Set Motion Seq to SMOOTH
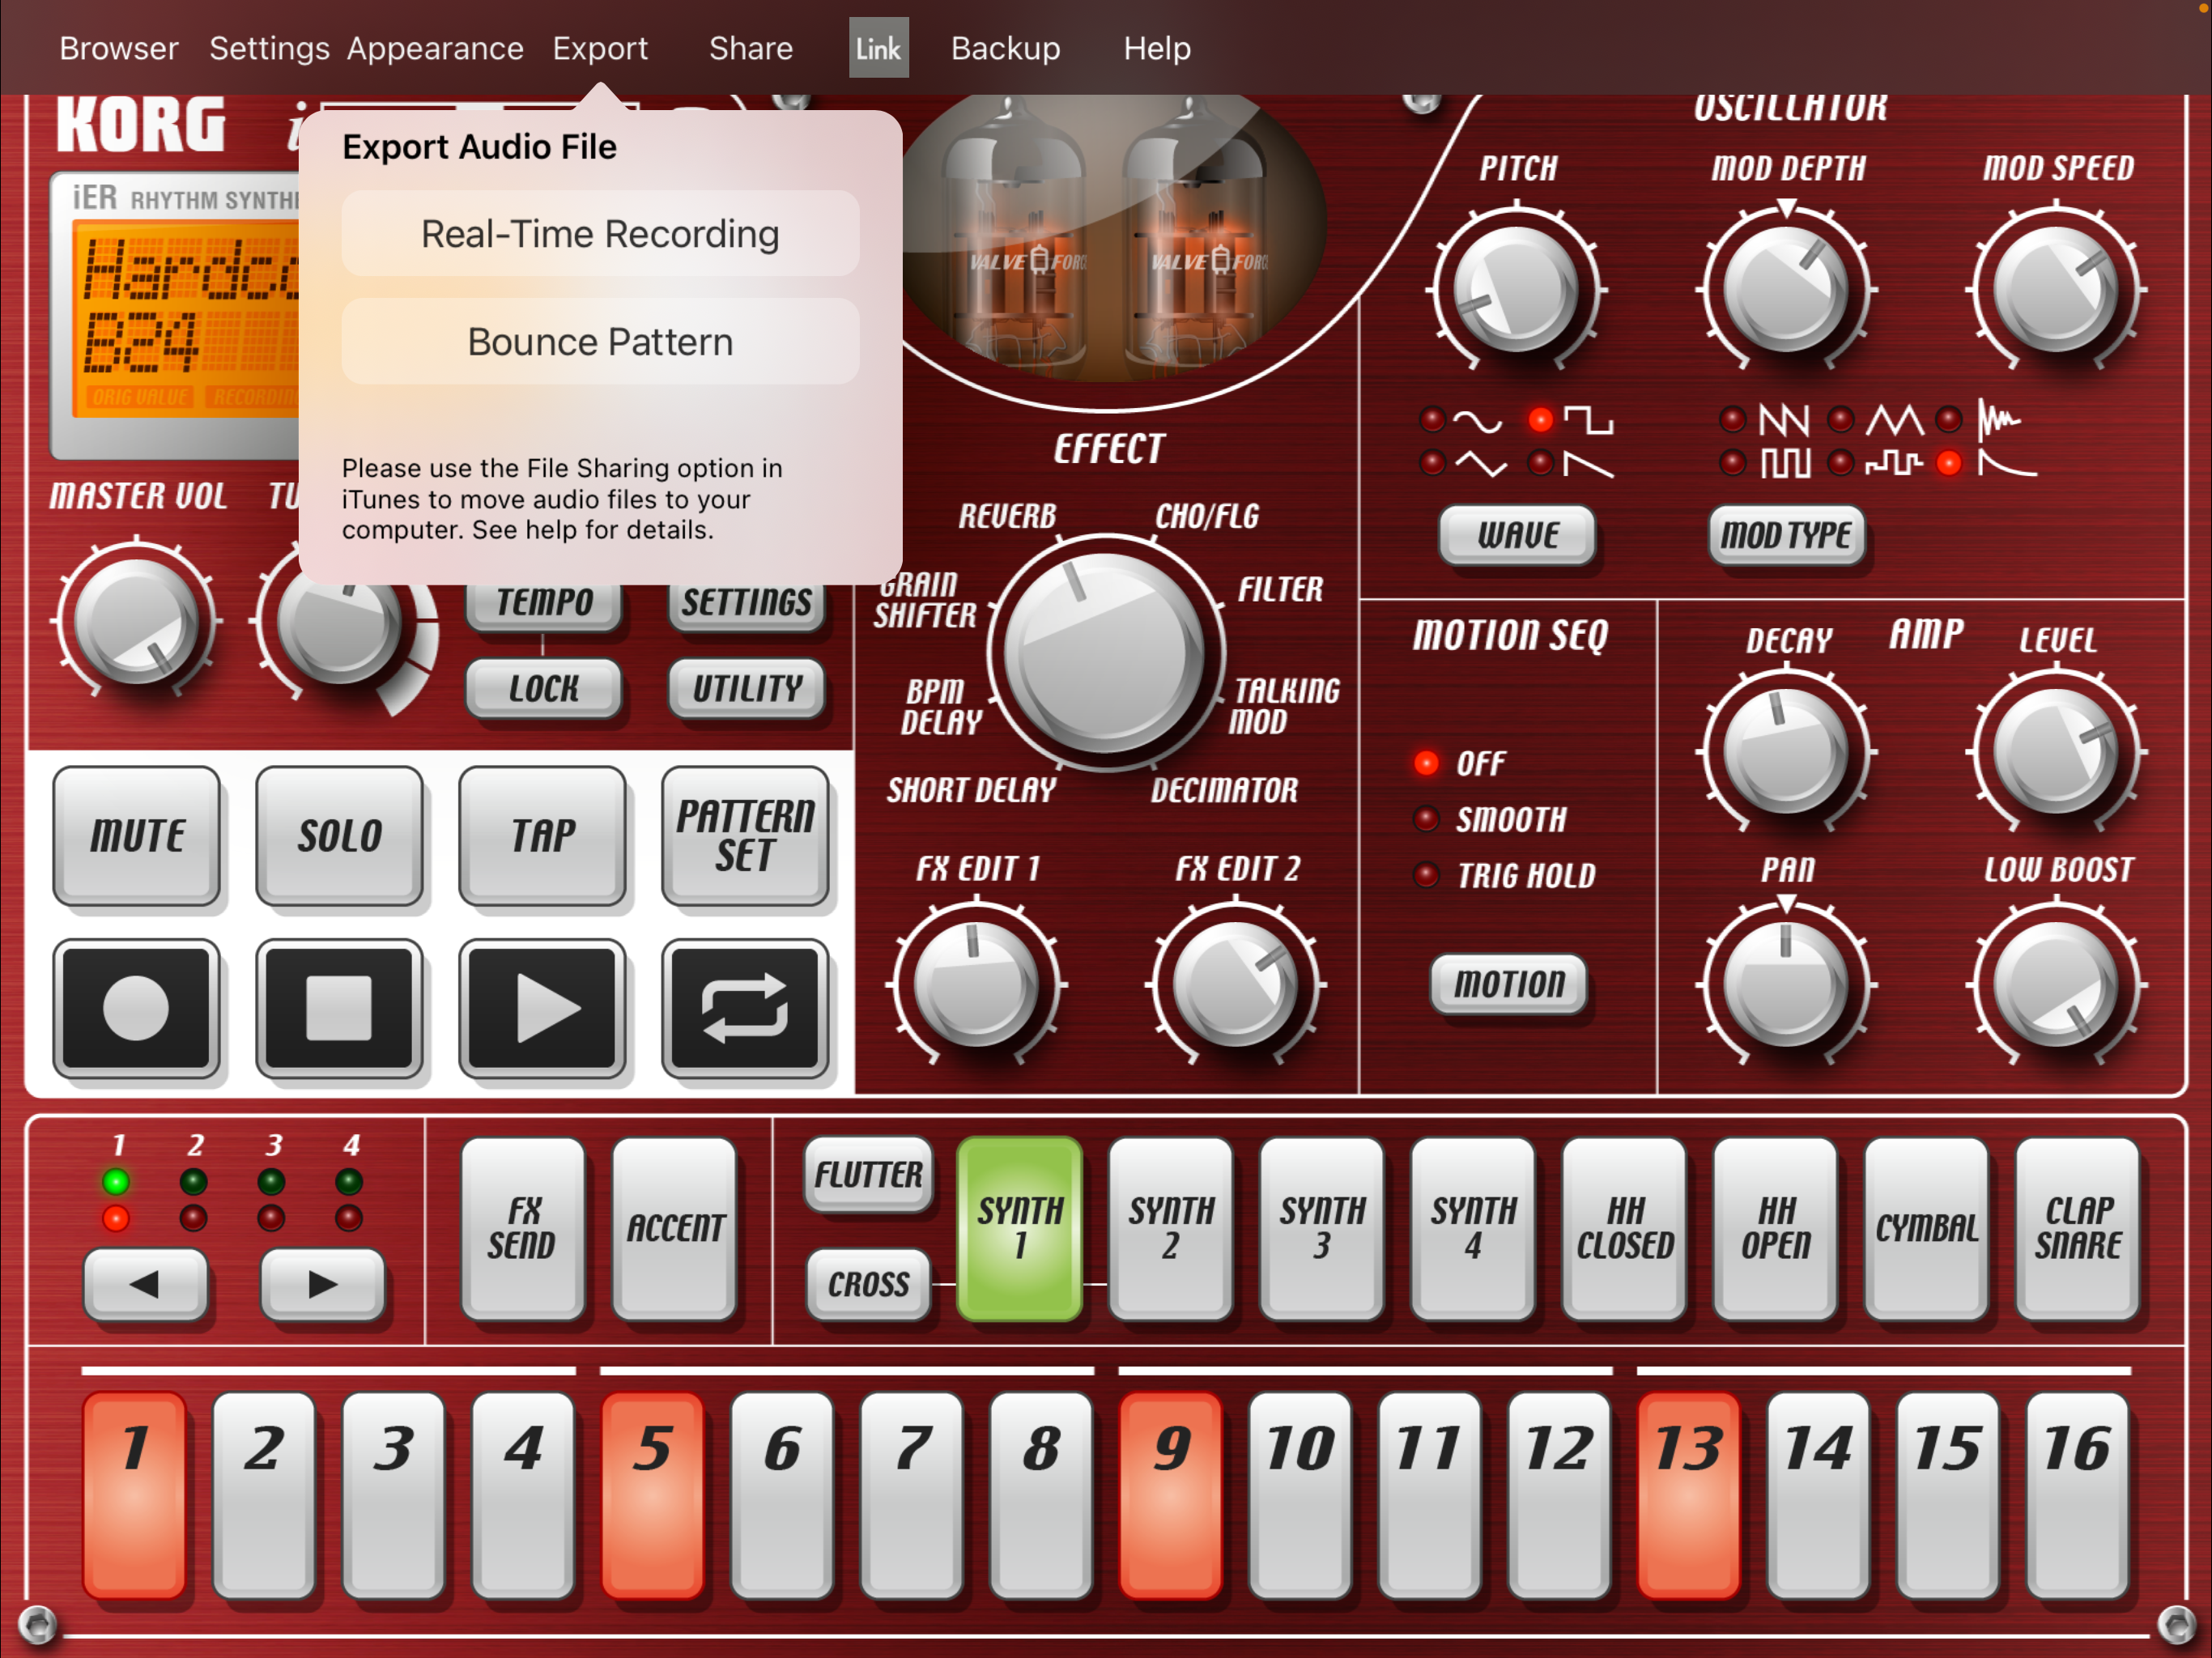2212x1658 pixels. point(1427,820)
